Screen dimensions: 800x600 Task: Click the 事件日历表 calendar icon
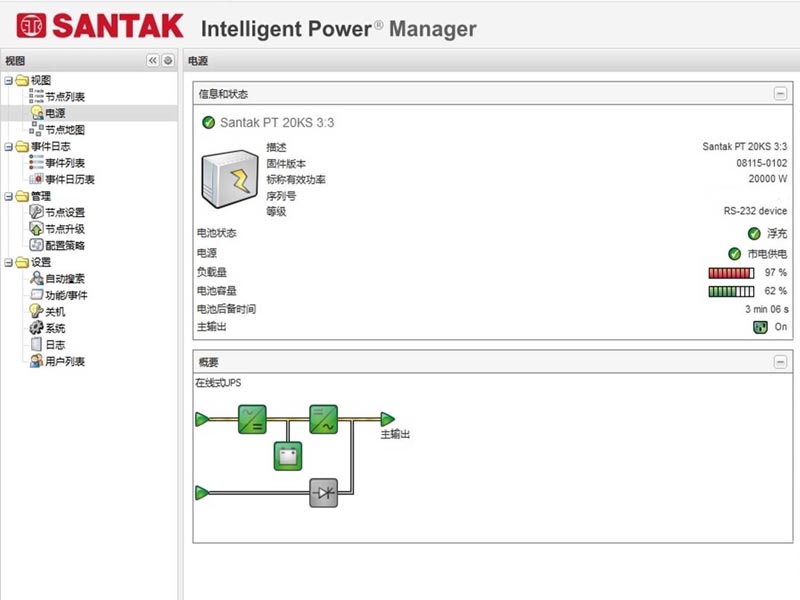coord(36,179)
